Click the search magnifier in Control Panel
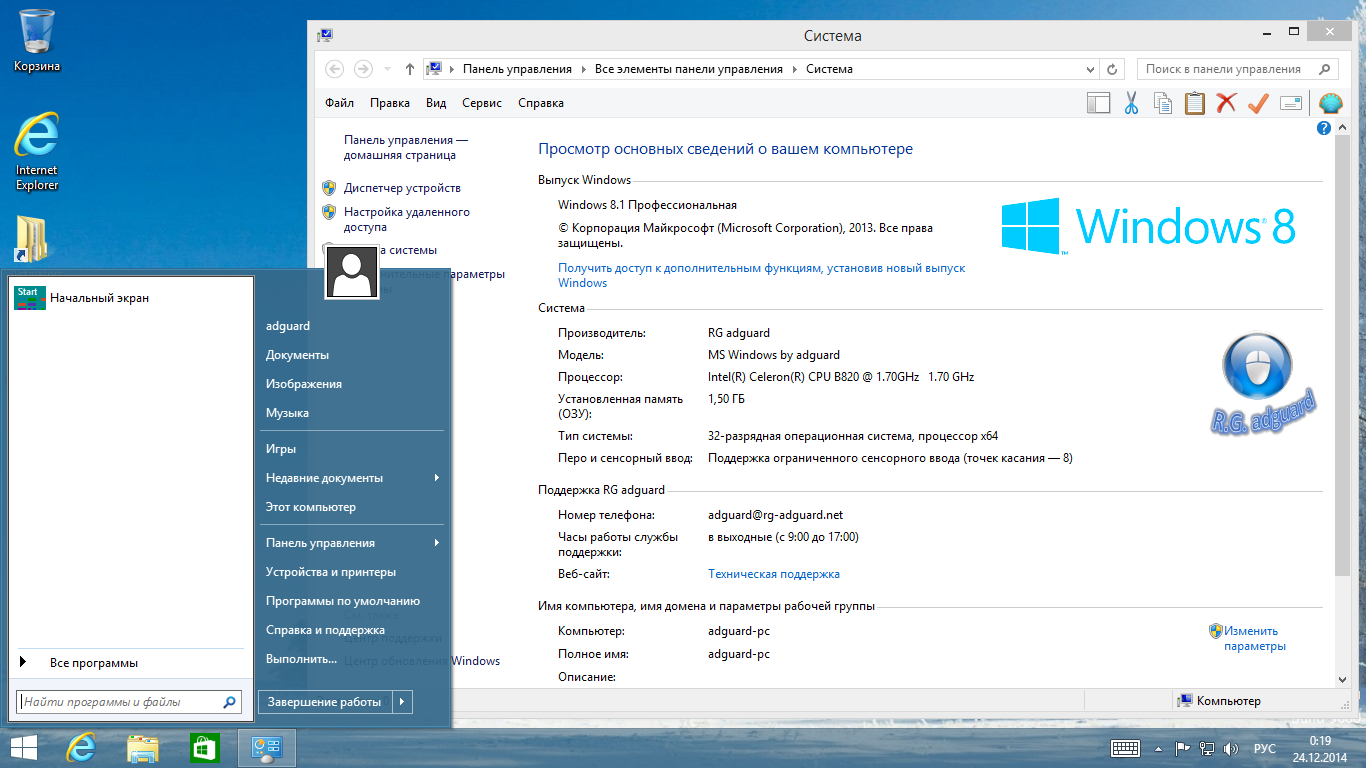This screenshot has height=768, width=1366. click(1325, 69)
